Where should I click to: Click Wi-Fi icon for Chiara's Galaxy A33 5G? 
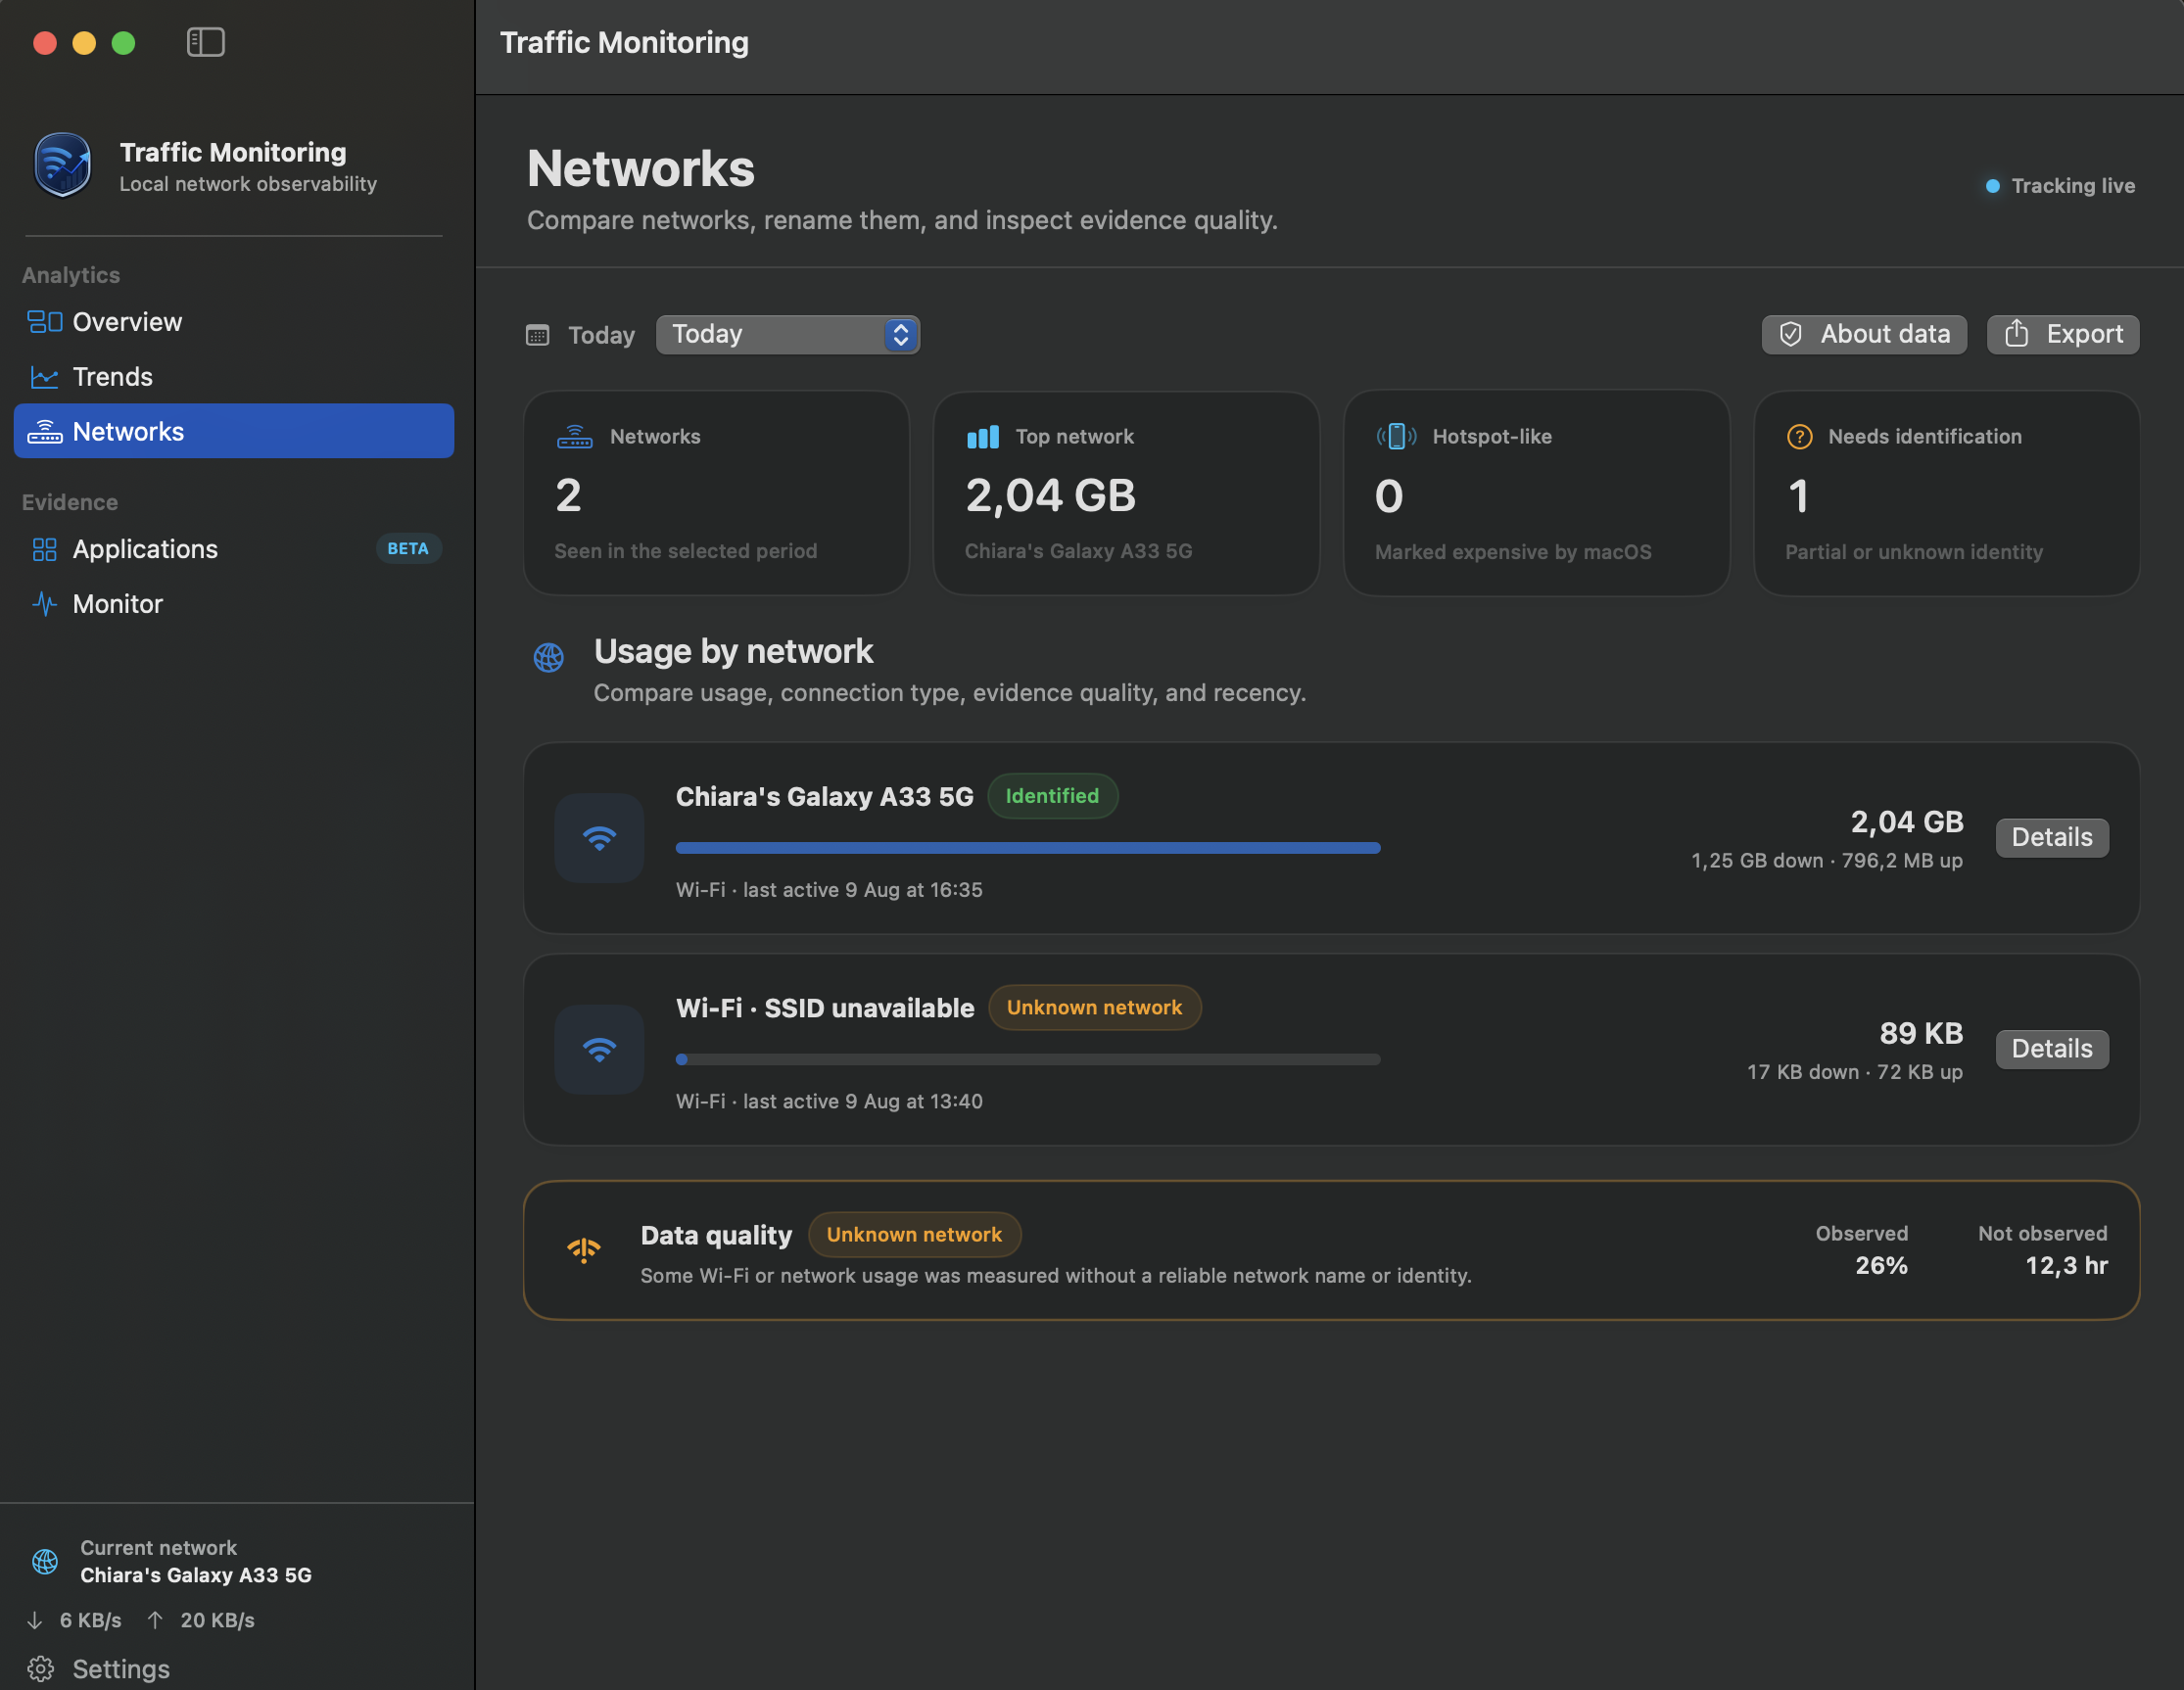[x=599, y=838]
